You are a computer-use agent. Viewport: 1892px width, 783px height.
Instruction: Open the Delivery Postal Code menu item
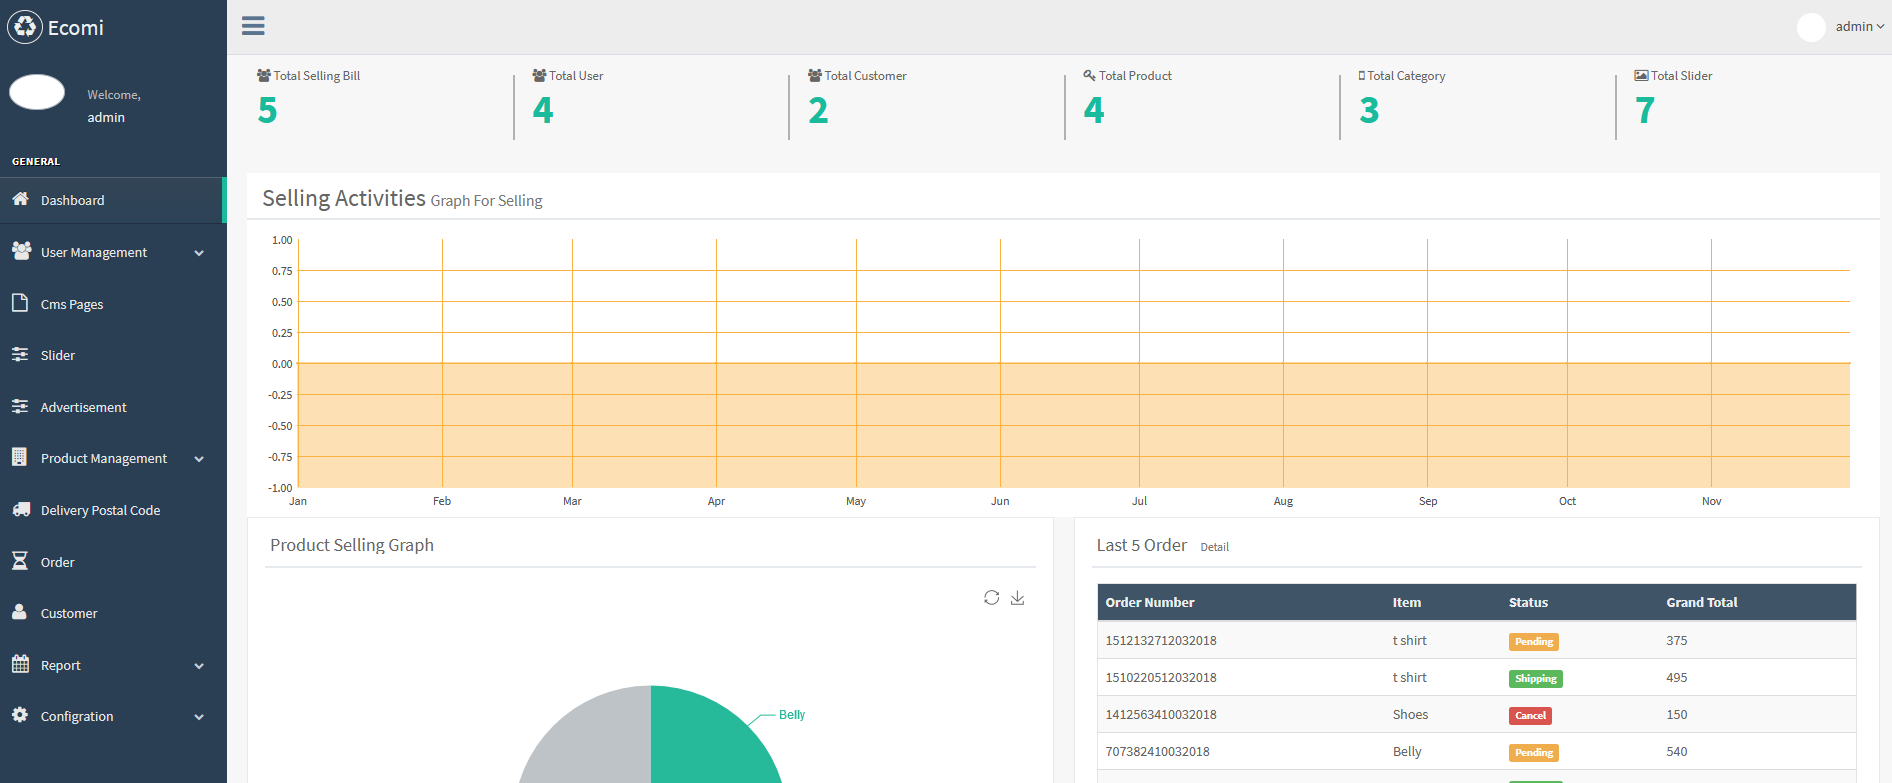tap(113, 510)
